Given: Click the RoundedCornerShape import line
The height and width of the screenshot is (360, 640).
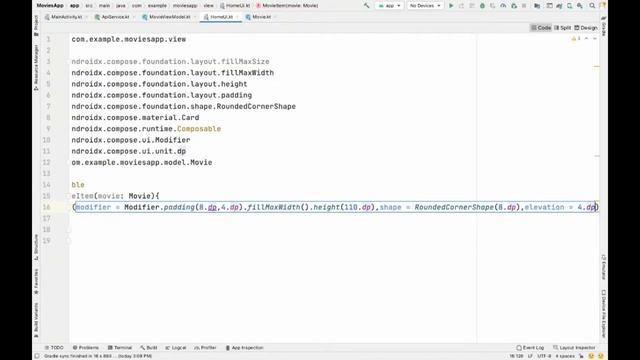Looking at the screenshot, I should (x=184, y=107).
